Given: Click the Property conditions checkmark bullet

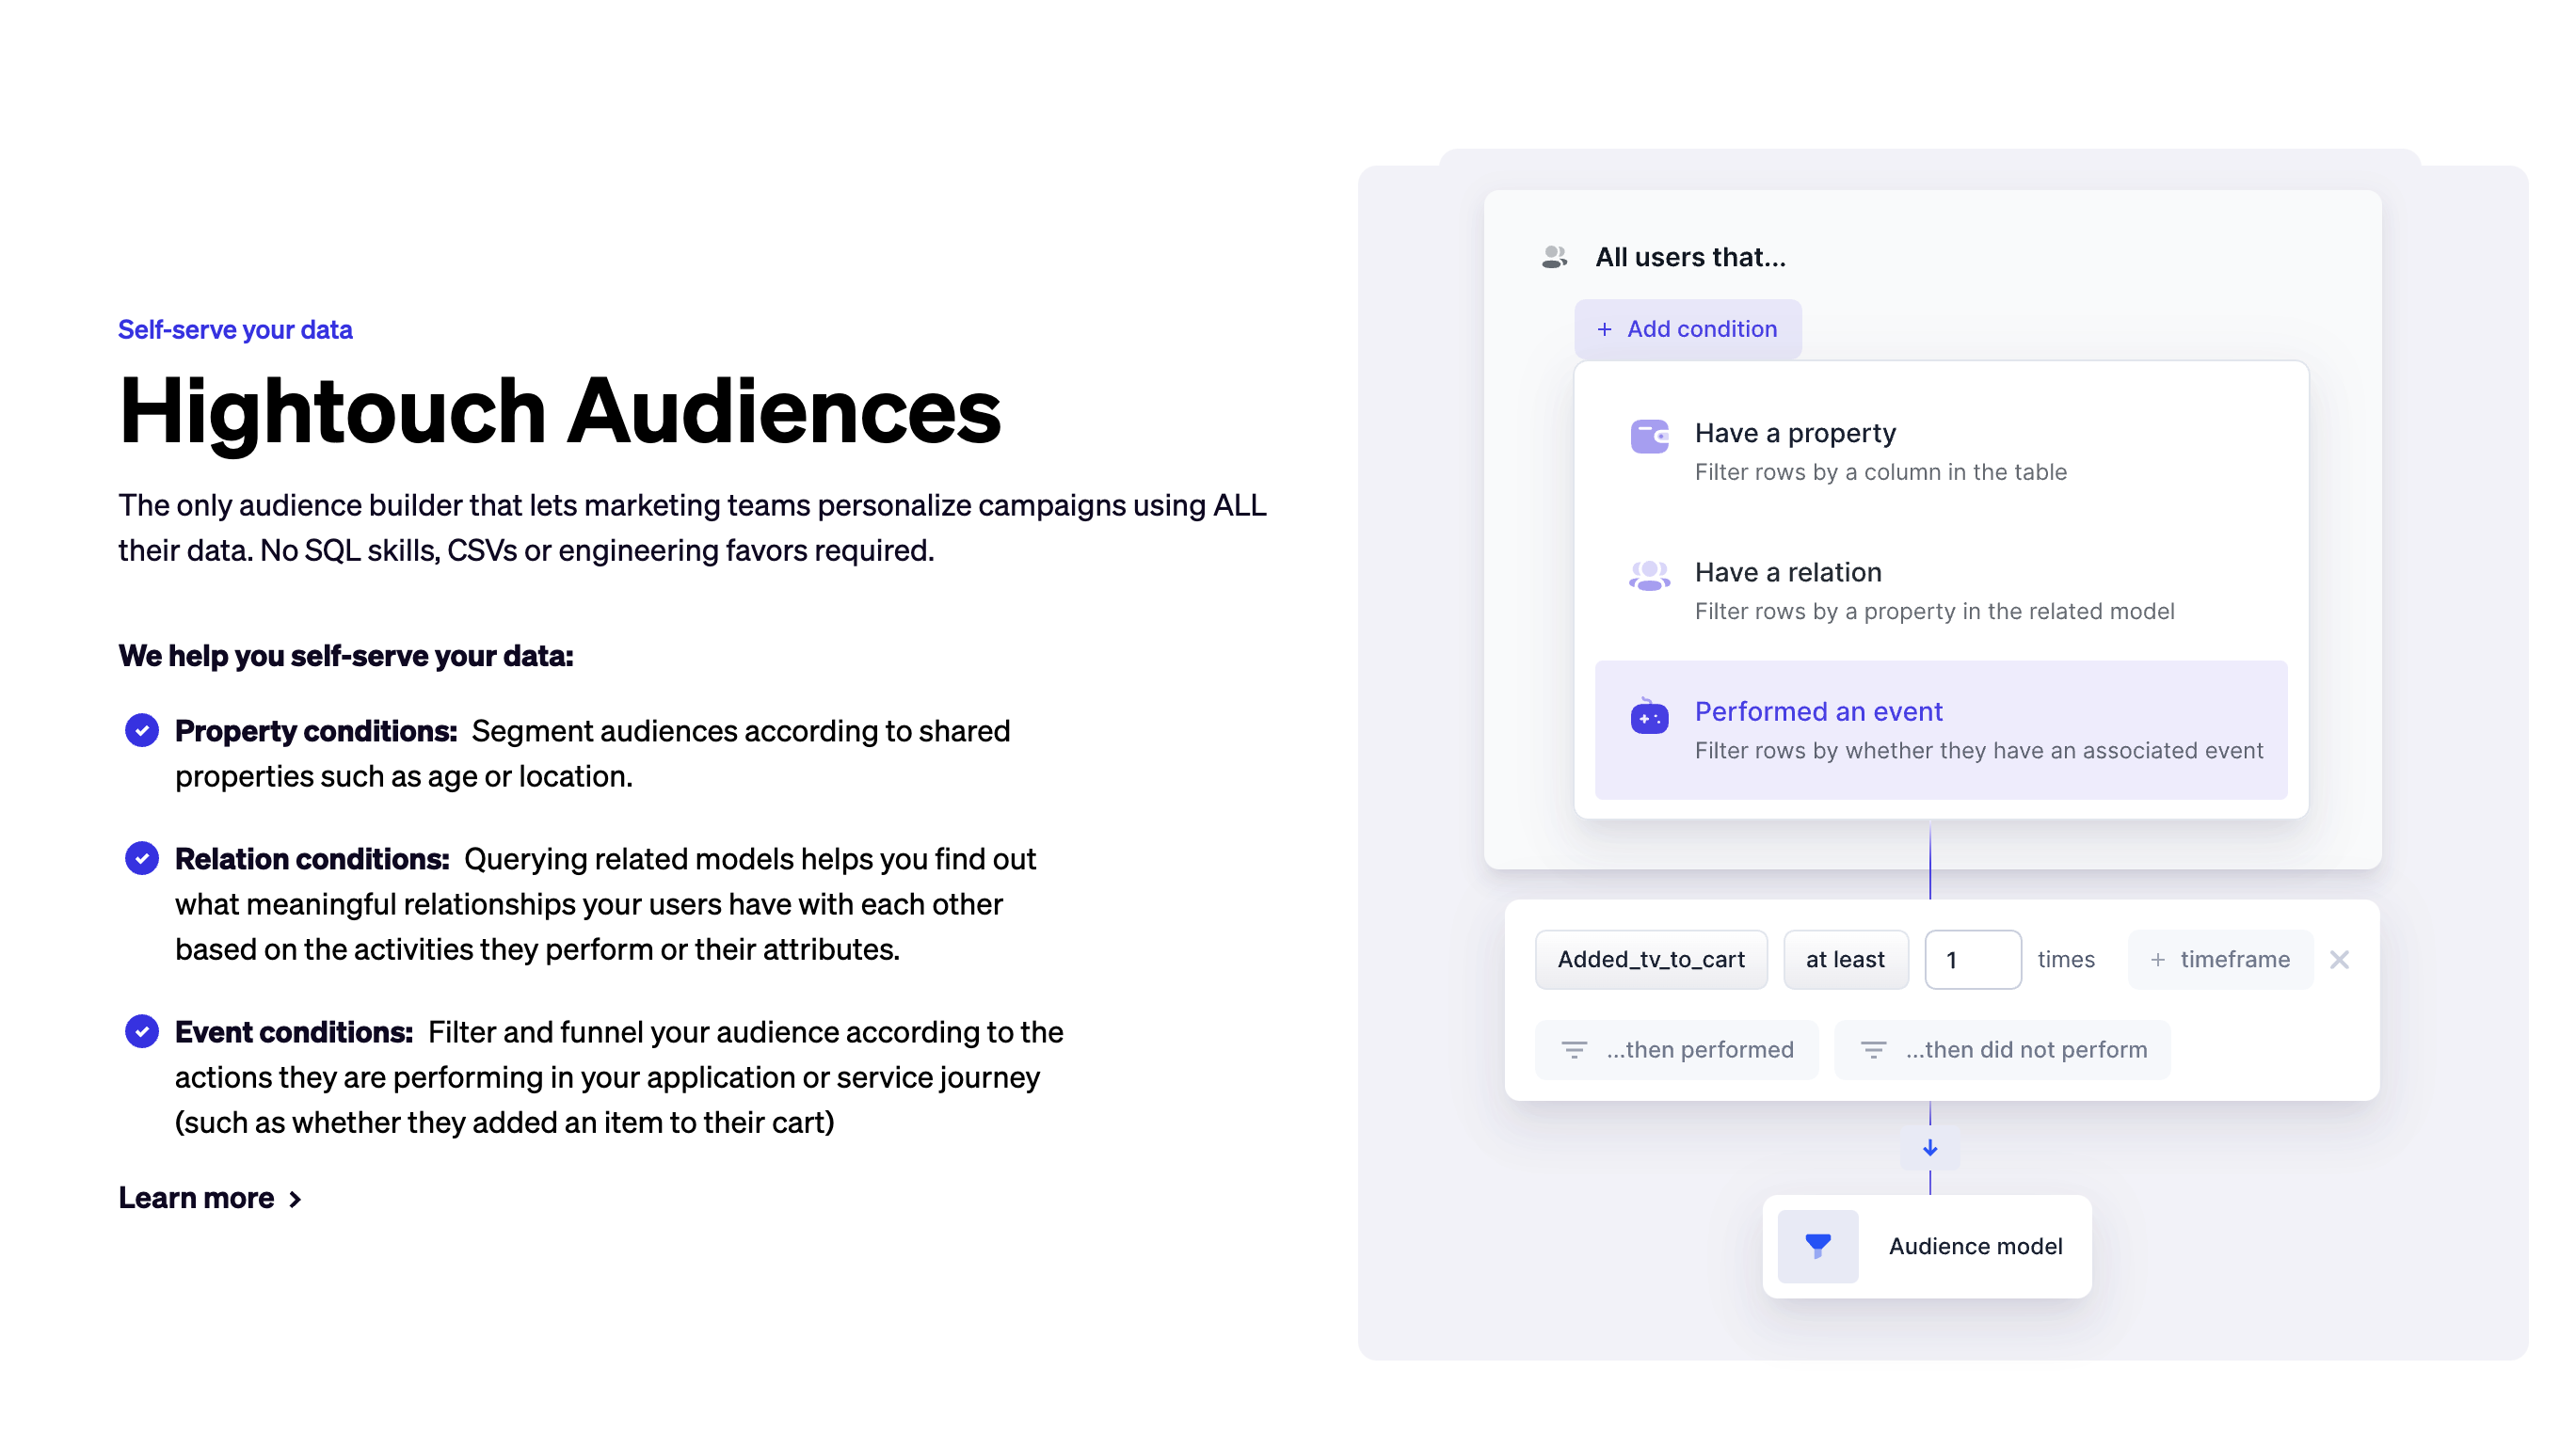Looking at the screenshot, I should point(142,731).
